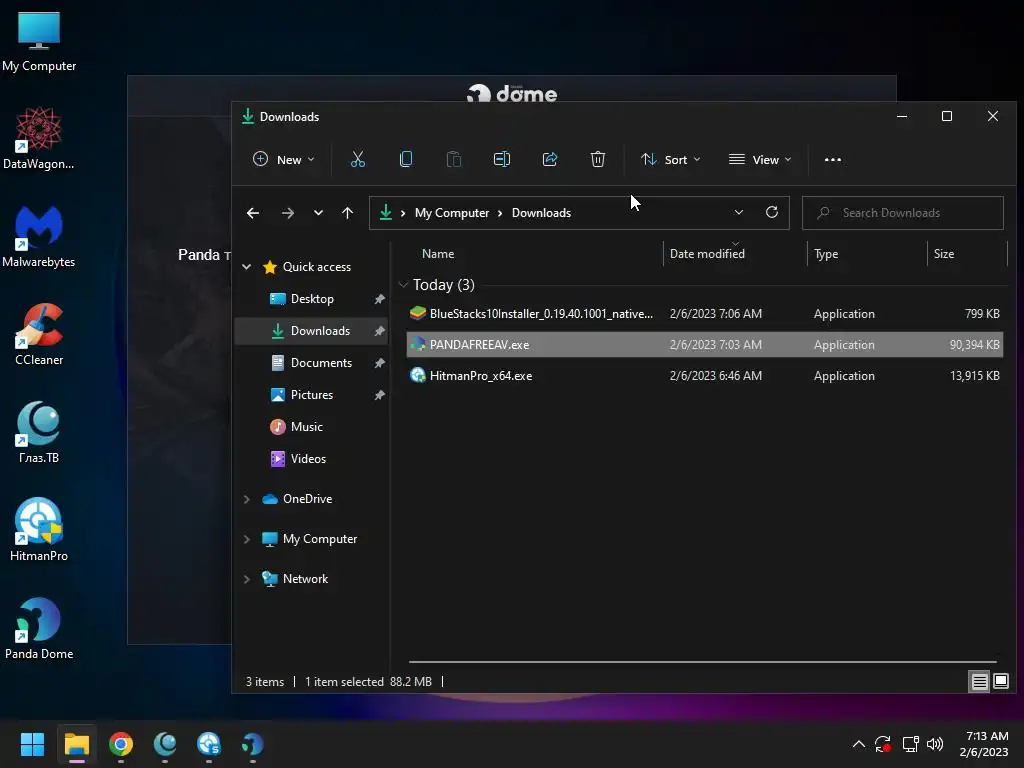Select Downloads in navigation pane
Viewport: 1024px width, 768px height.
click(x=312, y=331)
